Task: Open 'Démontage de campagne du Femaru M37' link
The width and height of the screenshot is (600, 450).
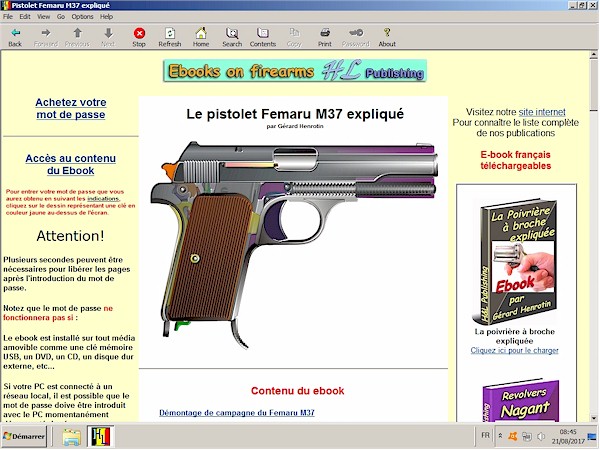Action: [x=237, y=413]
